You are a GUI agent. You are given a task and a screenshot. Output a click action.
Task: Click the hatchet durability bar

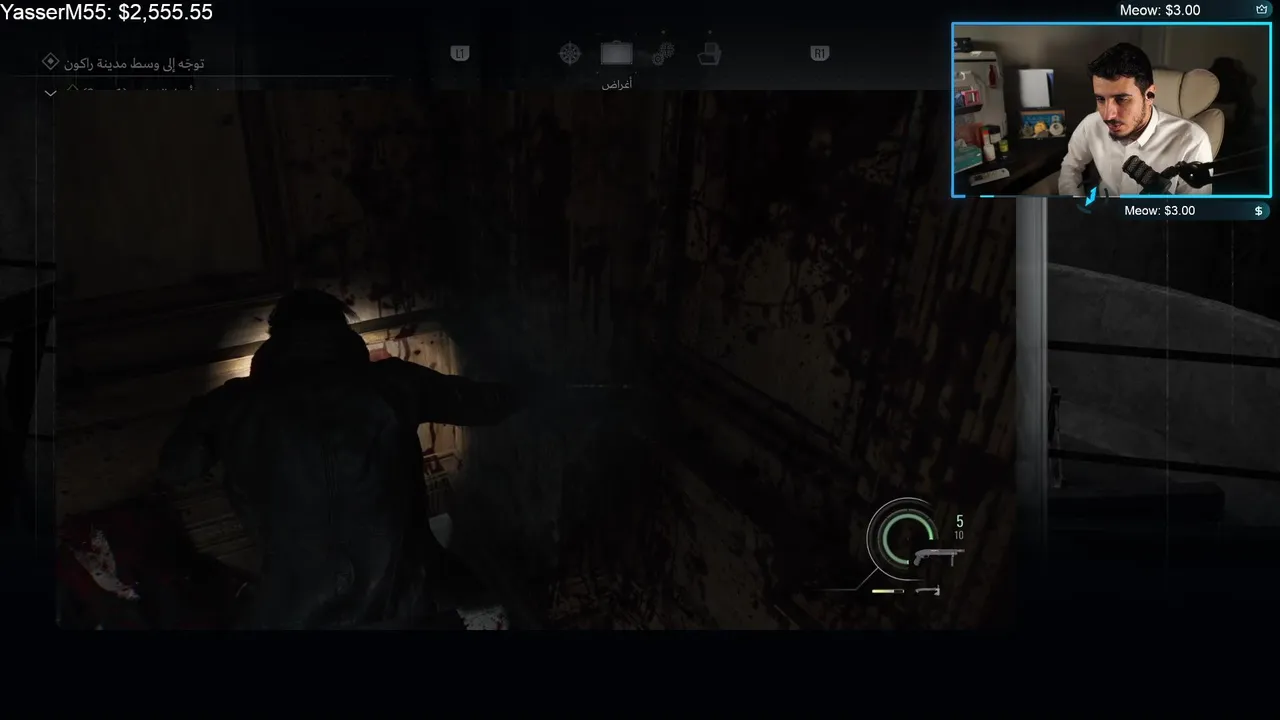[x=887, y=591]
